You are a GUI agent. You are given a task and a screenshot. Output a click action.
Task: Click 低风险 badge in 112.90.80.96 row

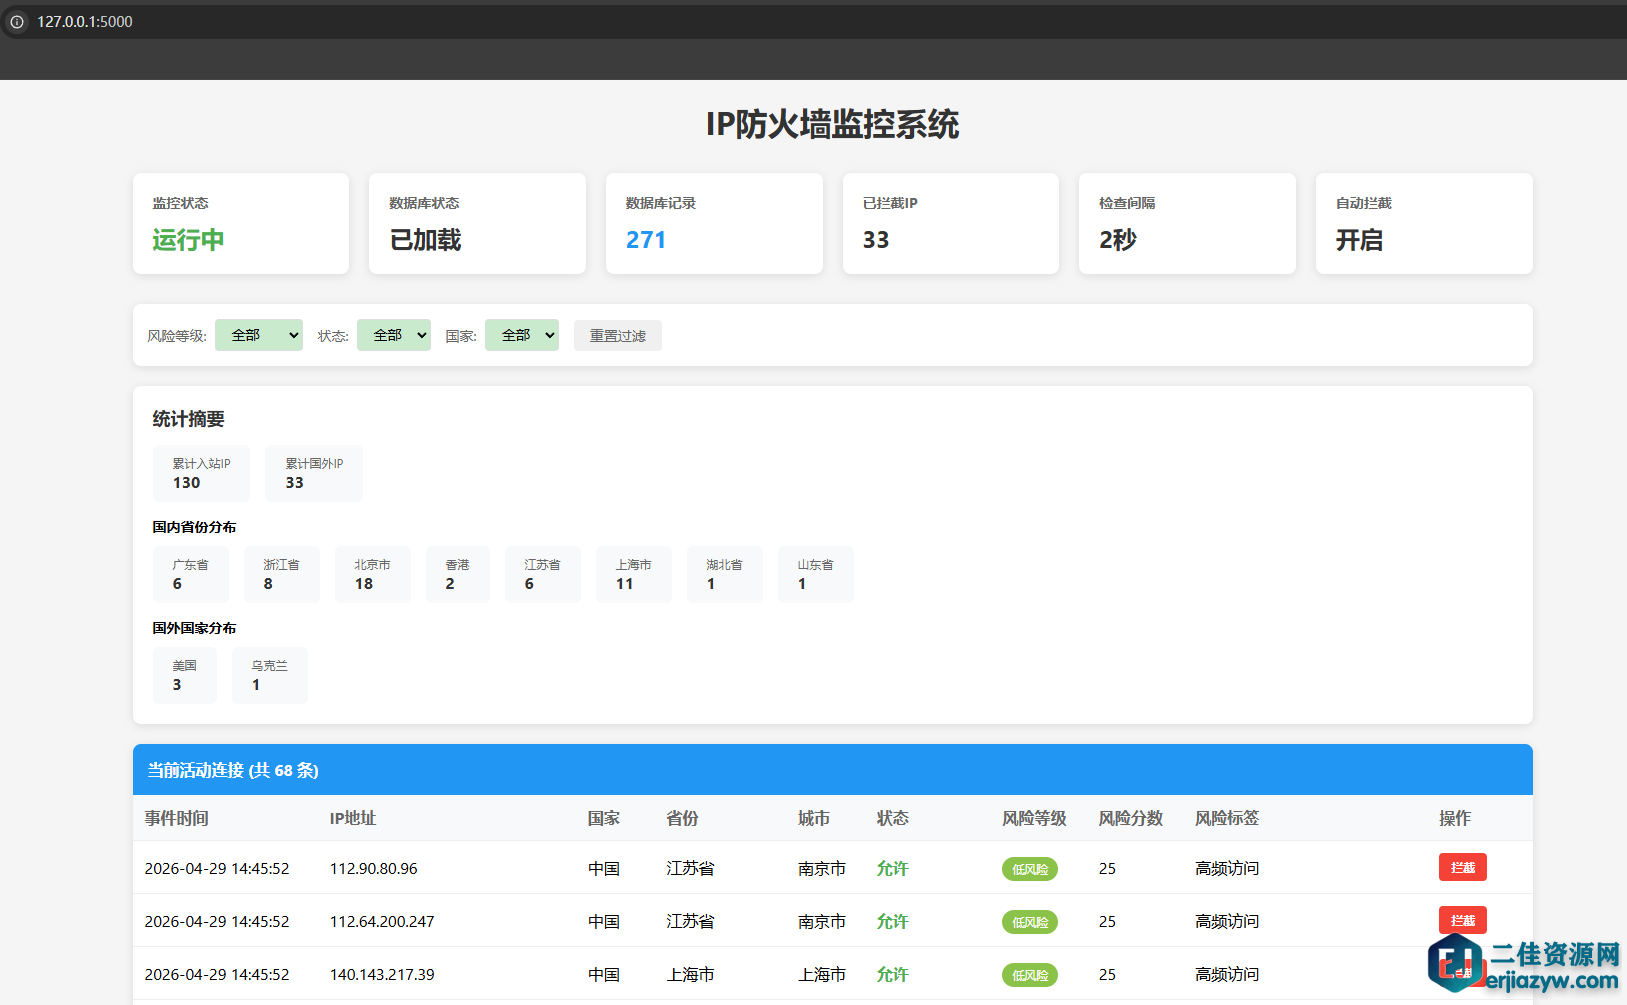1030,869
